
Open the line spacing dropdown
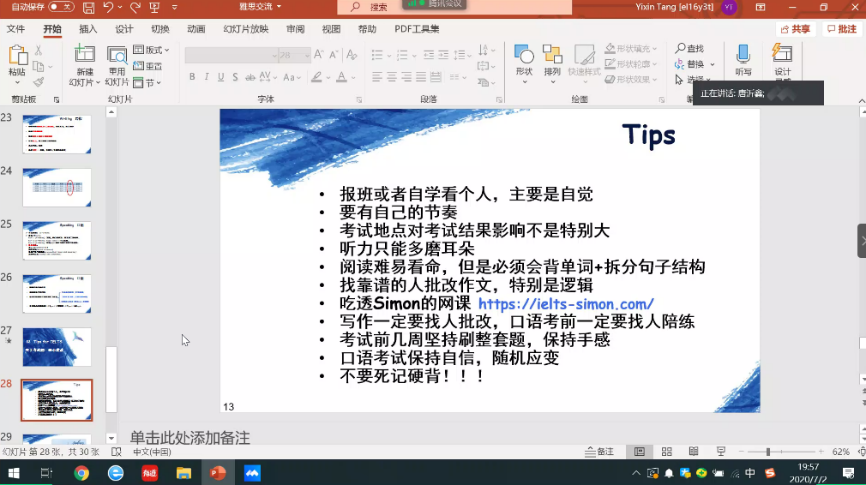(460, 55)
